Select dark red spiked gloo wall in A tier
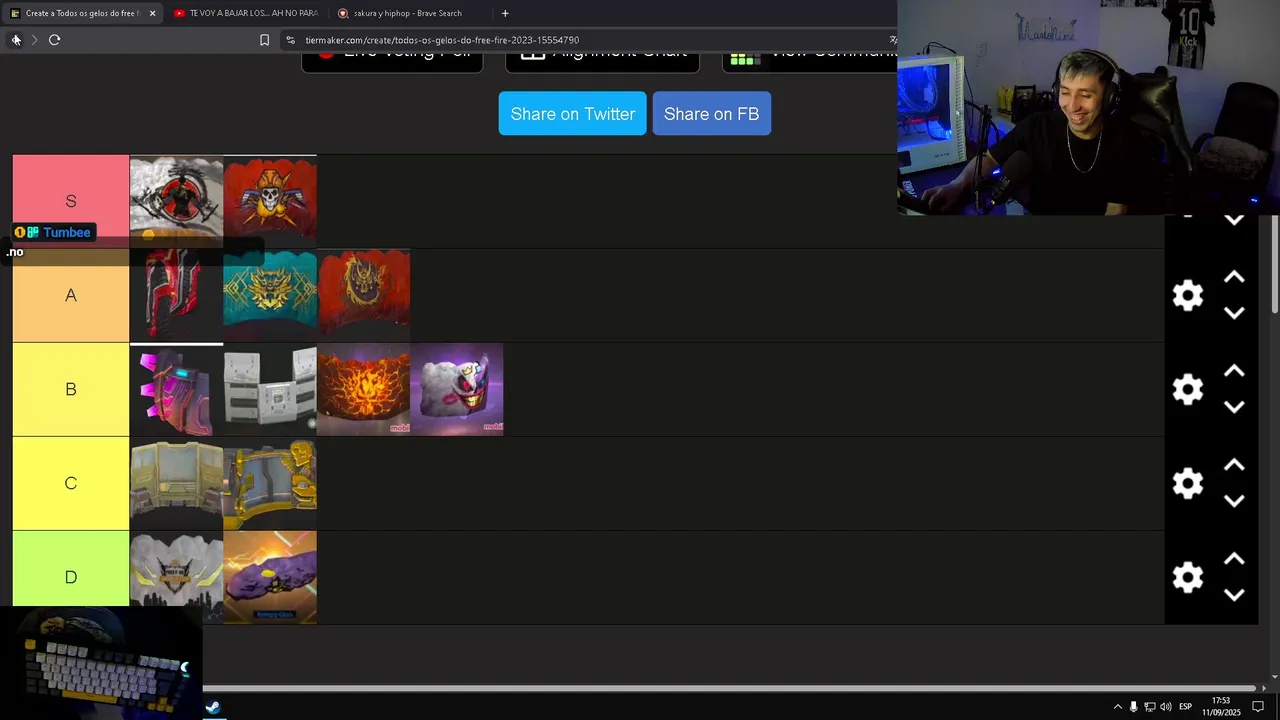The width and height of the screenshot is (1280, 720). coord(176,295)
